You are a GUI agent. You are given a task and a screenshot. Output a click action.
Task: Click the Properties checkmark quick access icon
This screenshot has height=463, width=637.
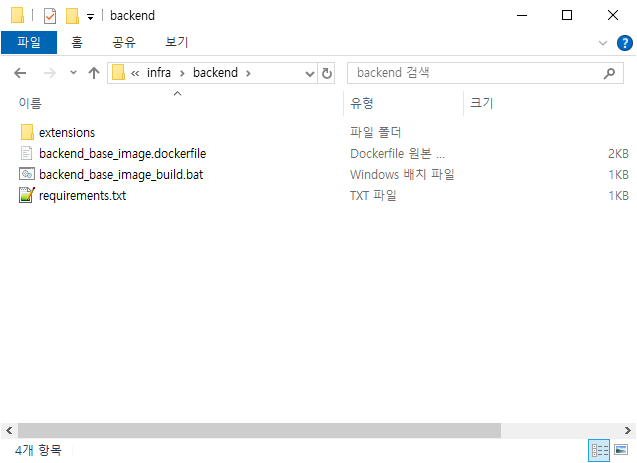click(x=50, y=16)
